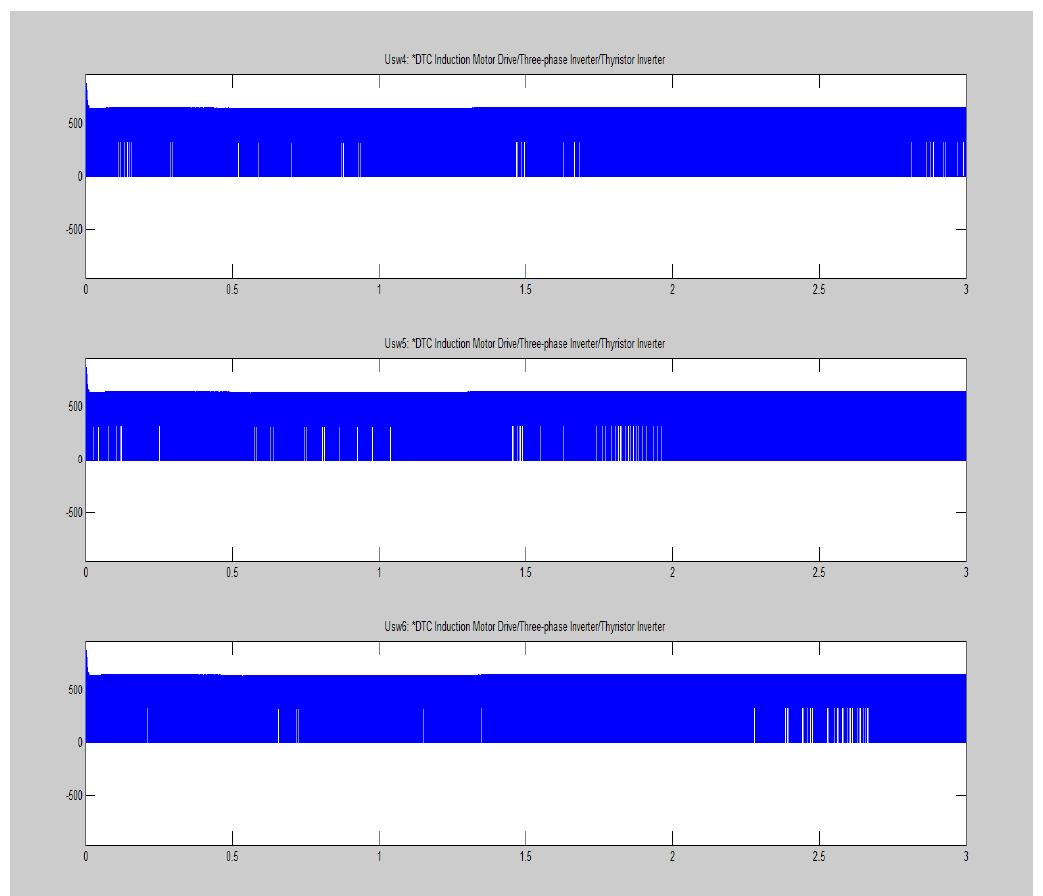Click the 2 x-axis label under Usw5 plot
The width and height of the screenshot is (1043, 896).
[x=672, y=572]
